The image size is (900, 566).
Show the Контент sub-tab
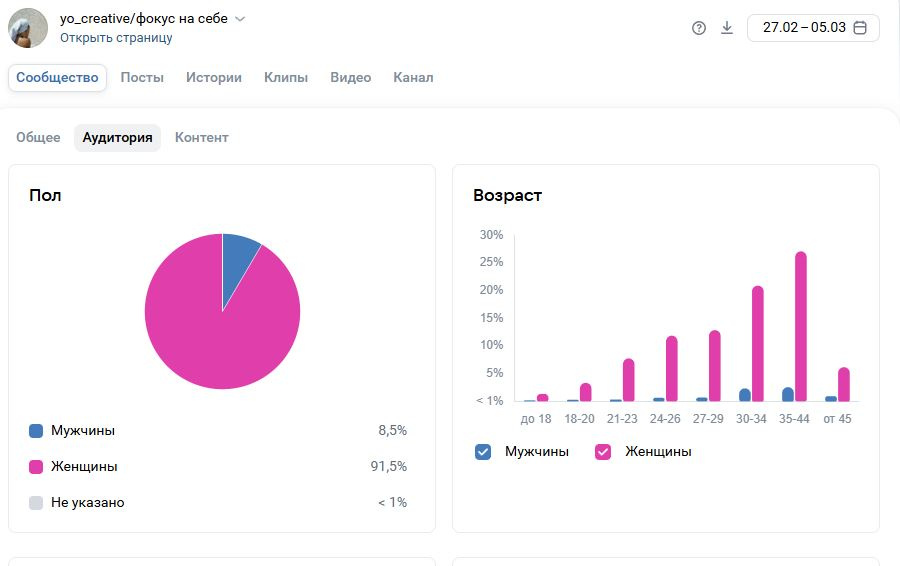202,138
